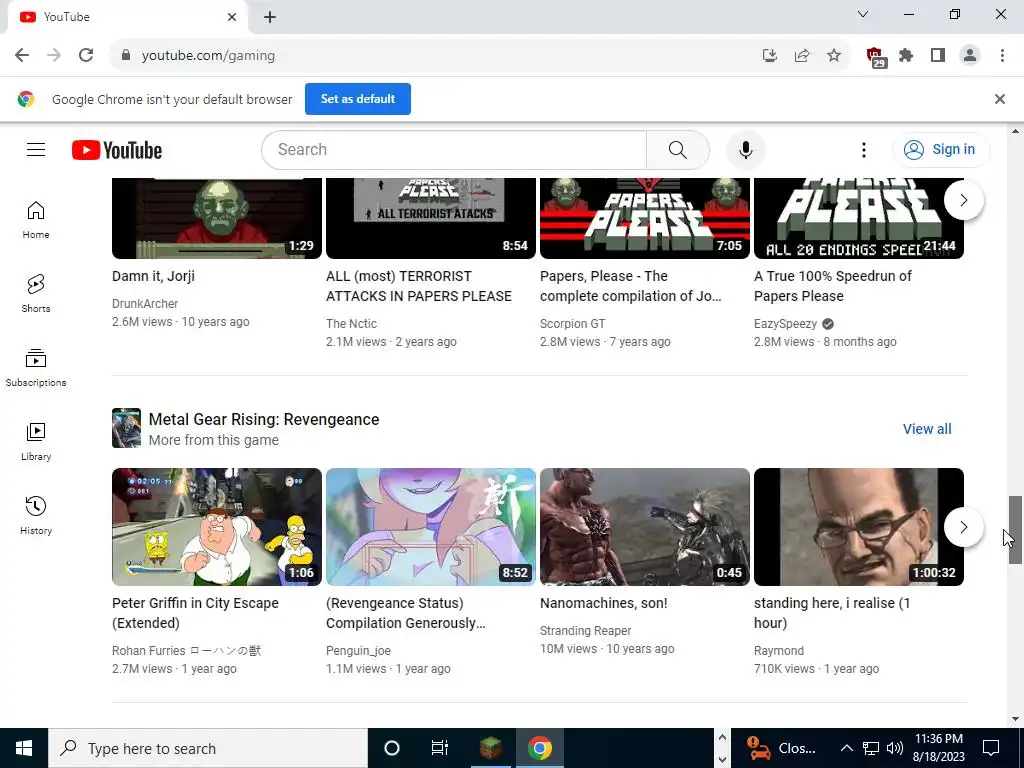Open Subscriptions in sidebar
This screenshot has height=768, width=1024.
click(x=36, y=368)
